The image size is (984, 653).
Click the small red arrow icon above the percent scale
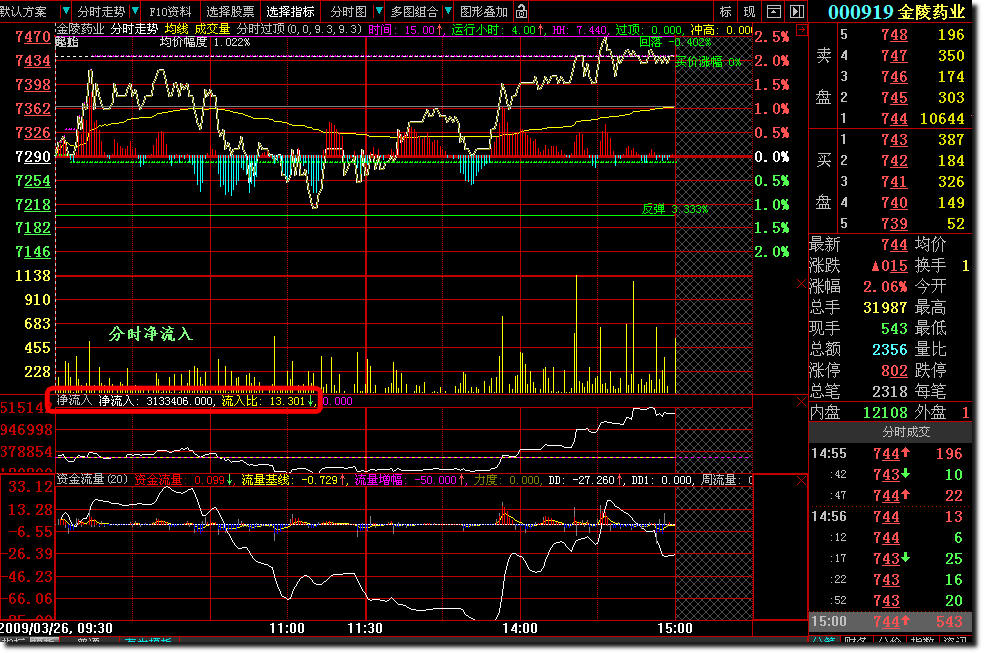pyautogui.click(x=801, y=29)
